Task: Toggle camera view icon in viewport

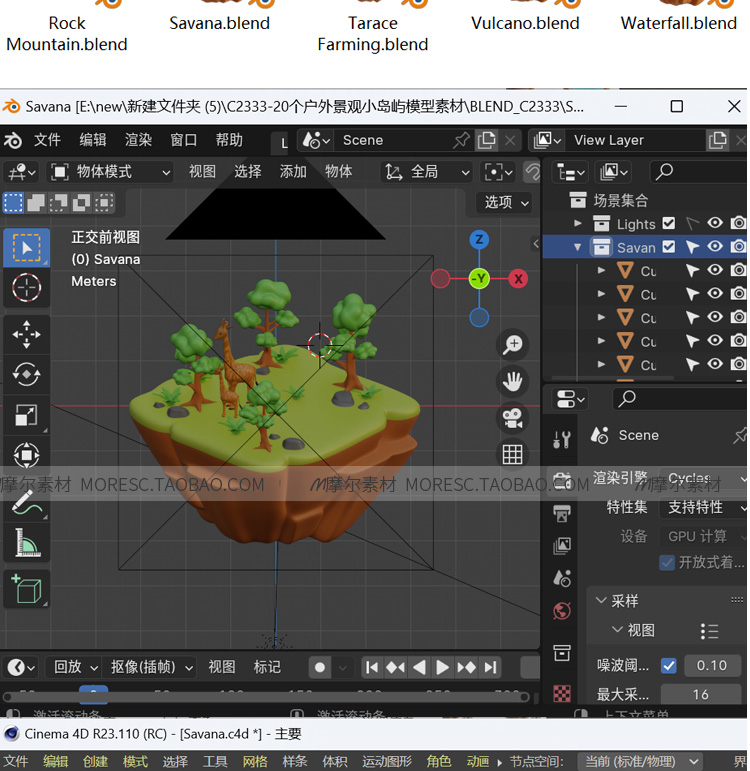Action: pos(512,418)
